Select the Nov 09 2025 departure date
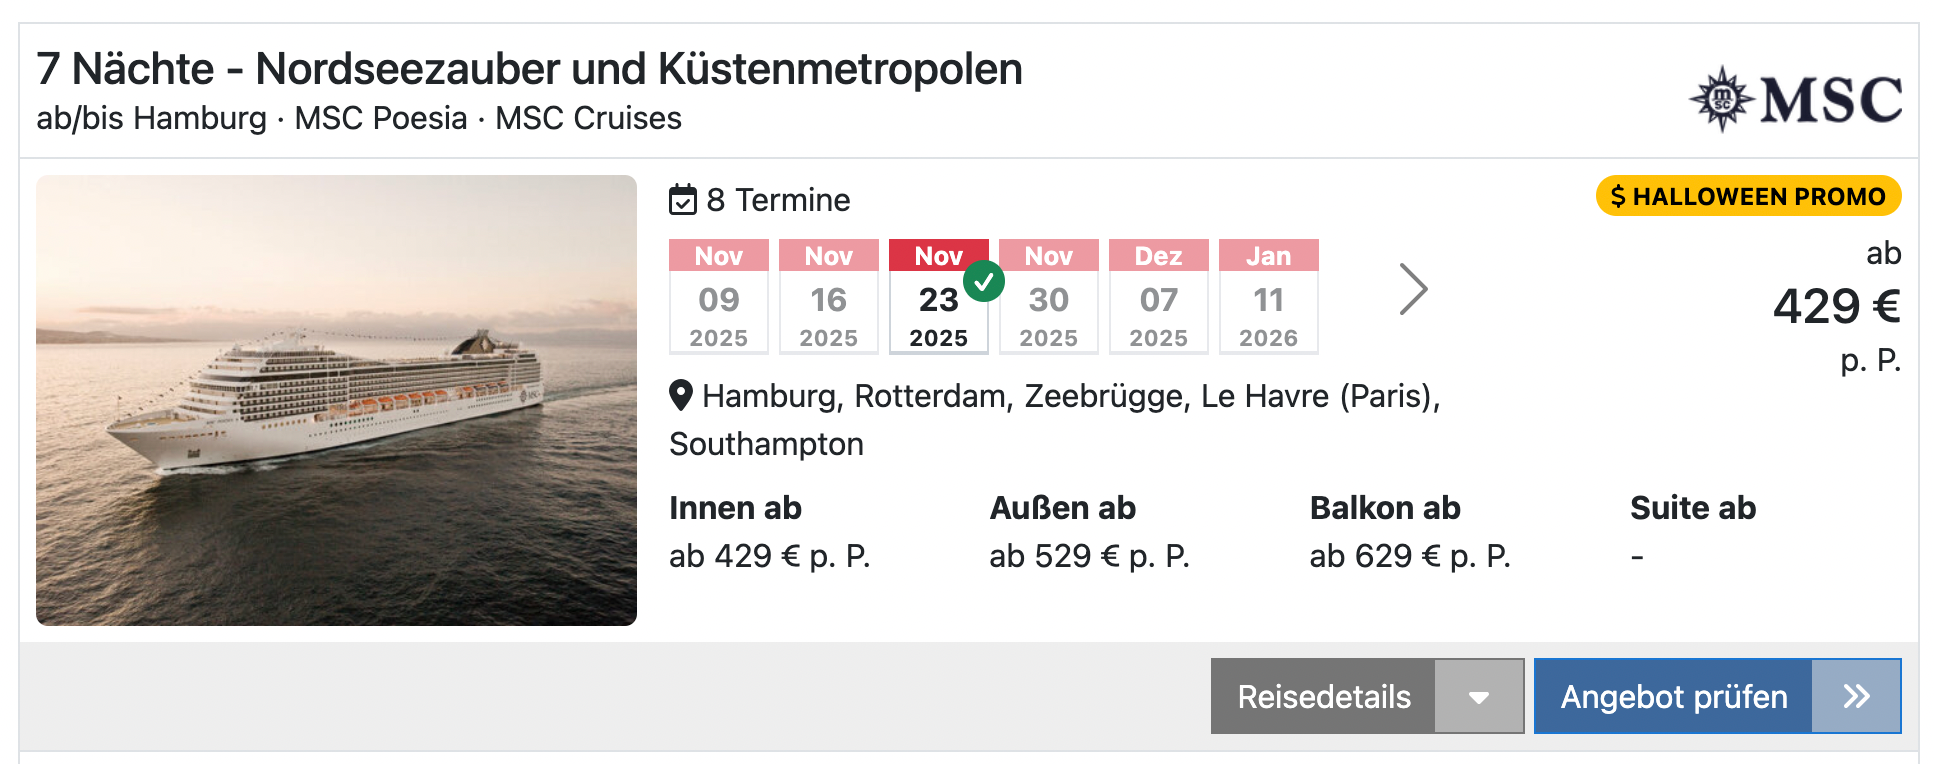 (719, 297)
